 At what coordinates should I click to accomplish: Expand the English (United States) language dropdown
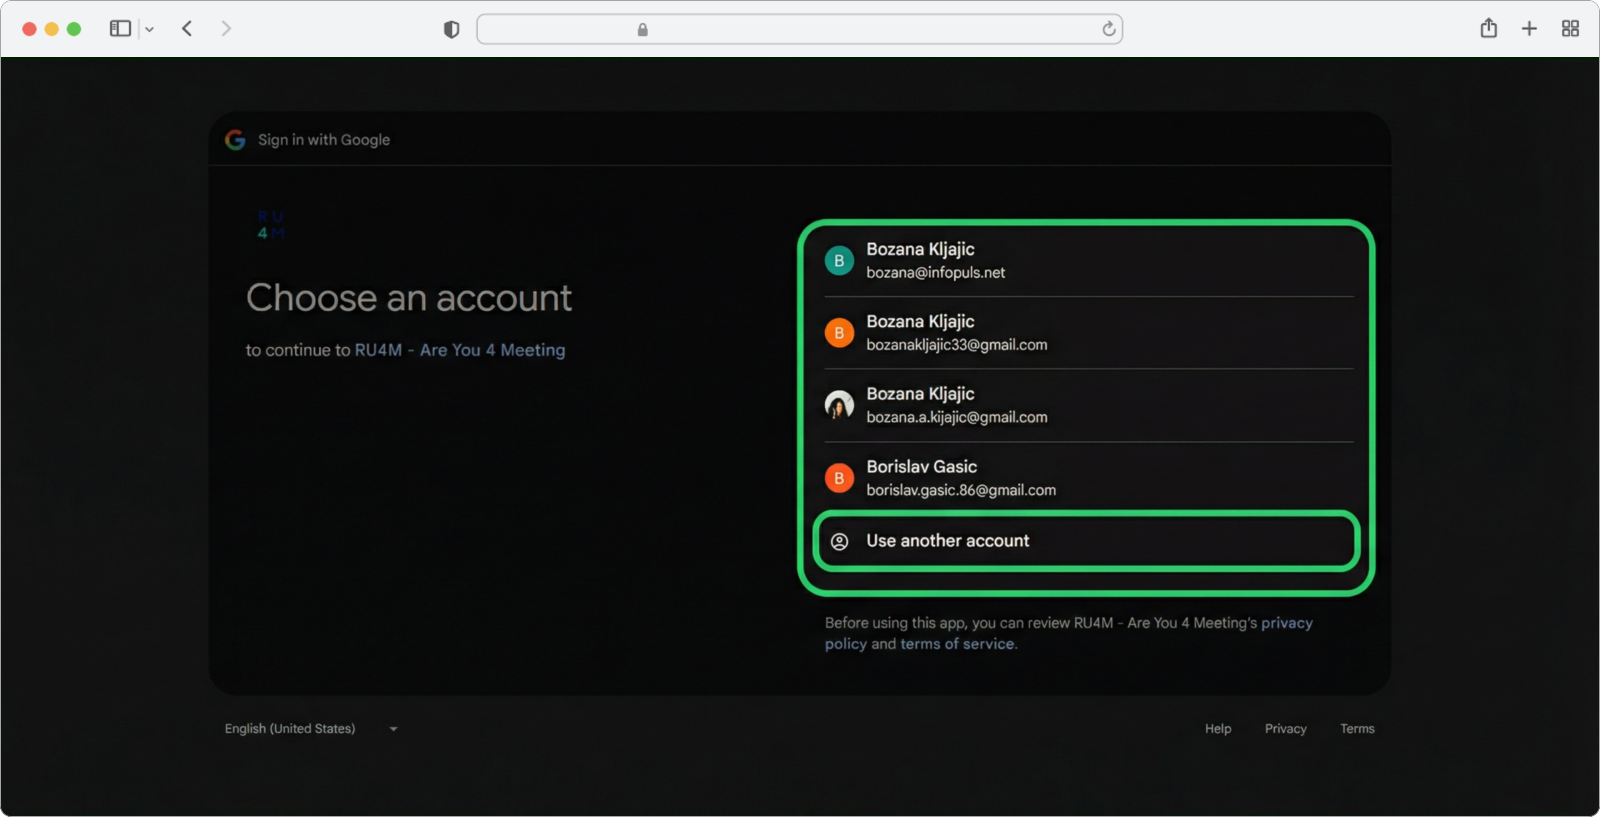[x=311, y=729]
